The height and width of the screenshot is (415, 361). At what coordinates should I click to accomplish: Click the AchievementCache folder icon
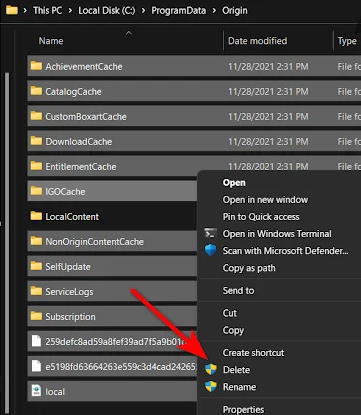[36, 66]
